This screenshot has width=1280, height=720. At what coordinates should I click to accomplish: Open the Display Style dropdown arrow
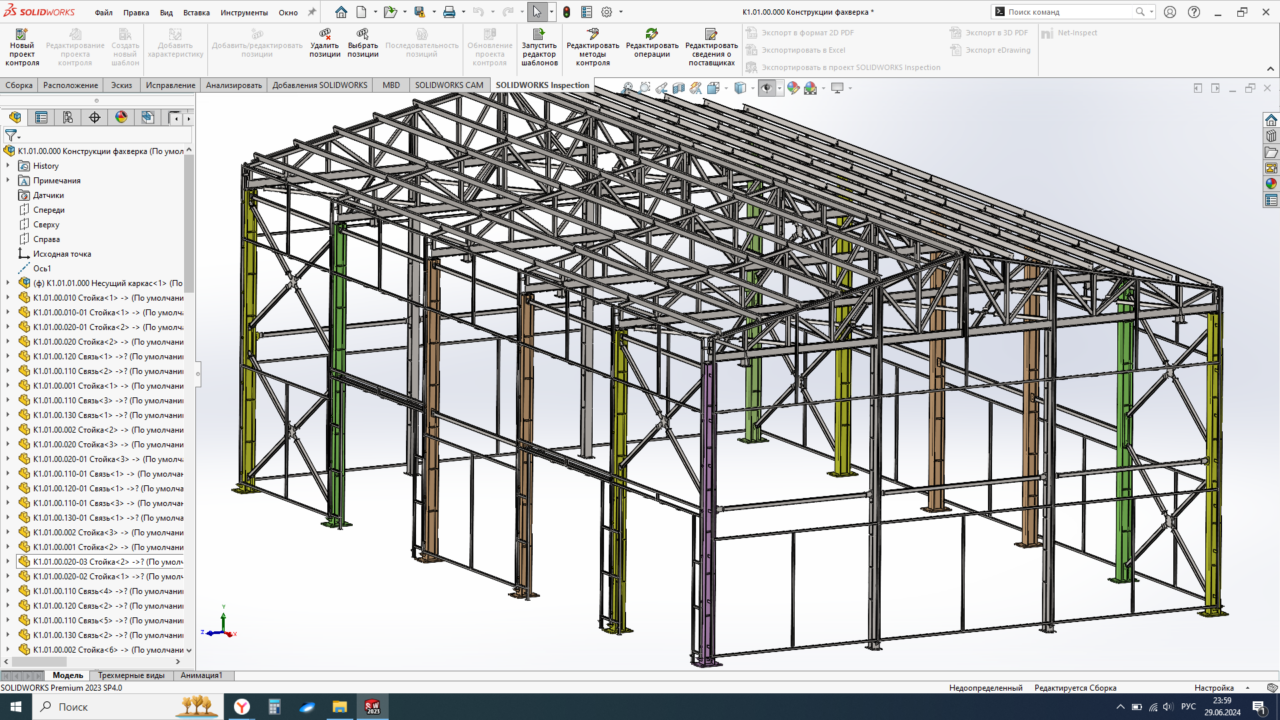pos(752,88)
